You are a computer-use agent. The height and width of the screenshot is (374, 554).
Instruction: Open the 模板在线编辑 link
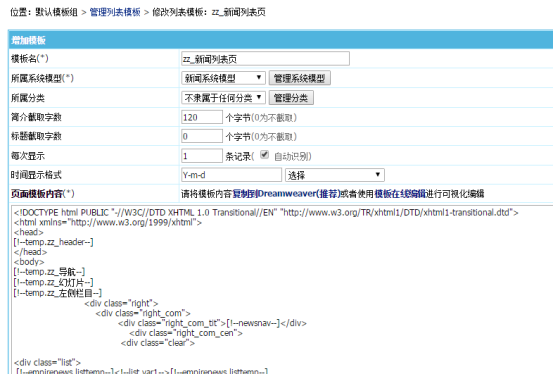pyautogui.click(x=400, y=194)
